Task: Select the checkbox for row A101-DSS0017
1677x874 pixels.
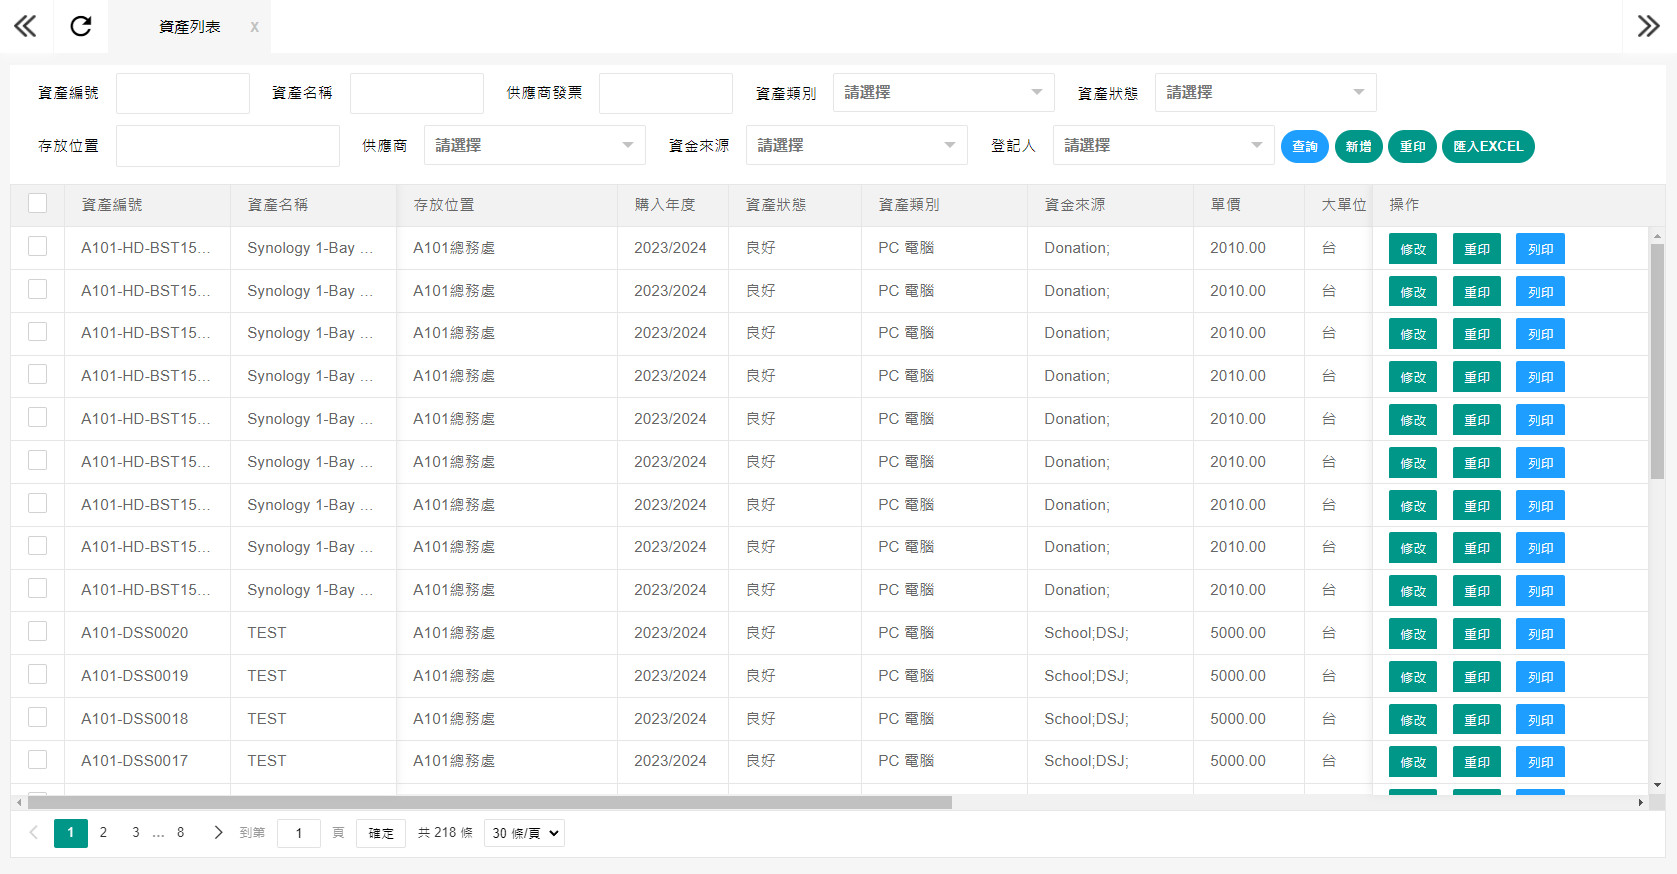Action: click(x=38, y=759)
